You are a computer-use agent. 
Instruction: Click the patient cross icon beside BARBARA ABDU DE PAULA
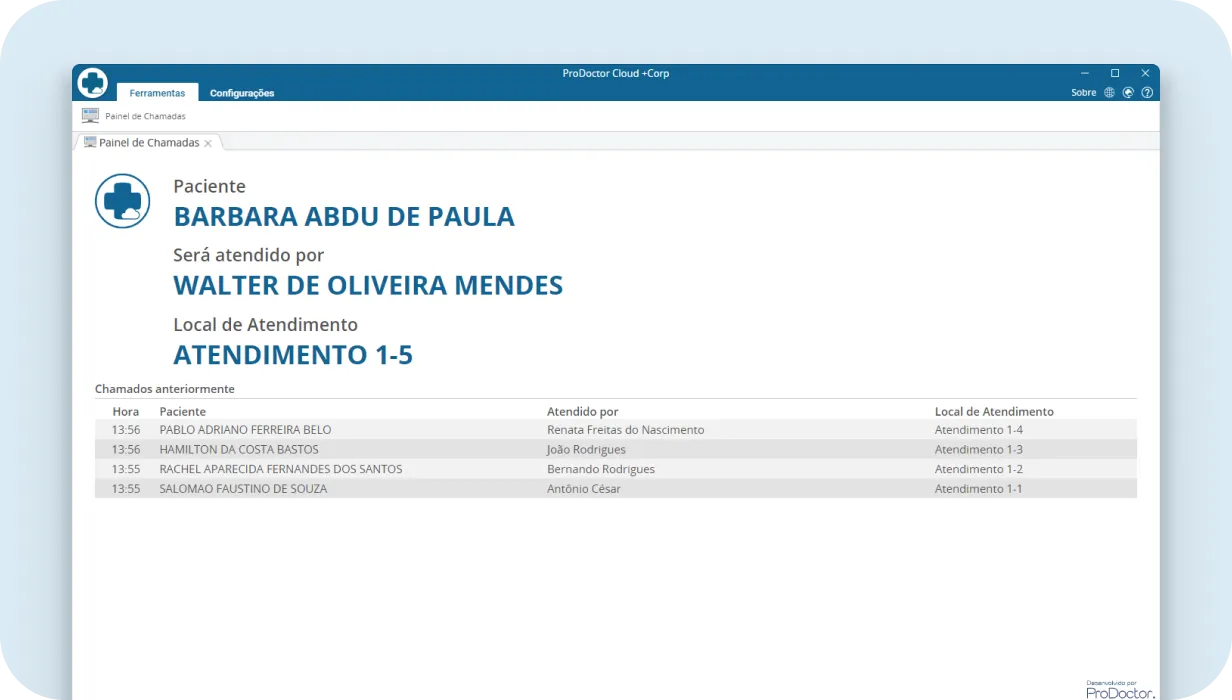(x=122, y=200)
